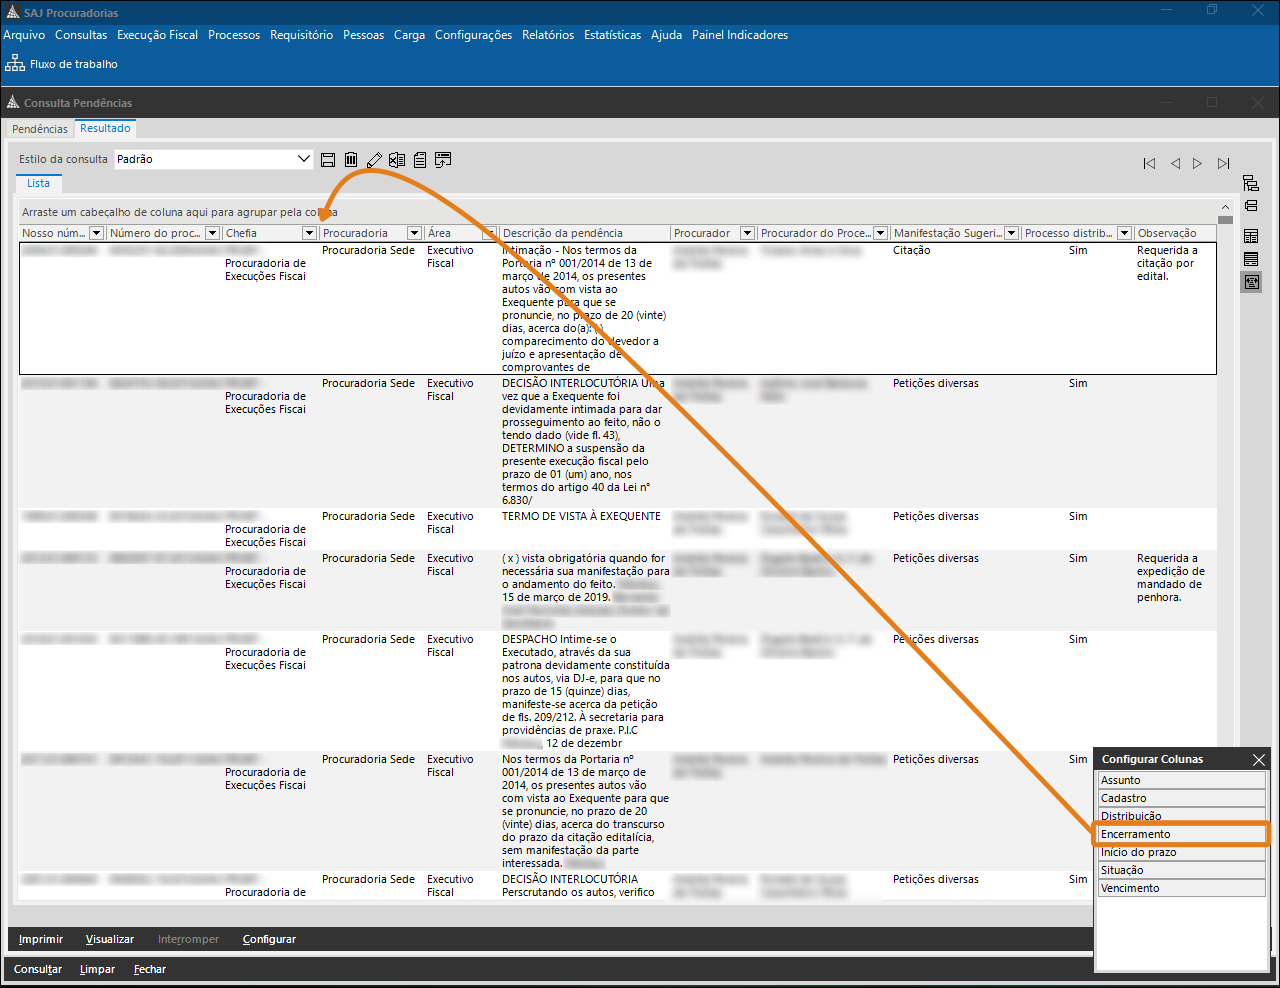Open the Execução Fiscal menu
This screenshot has height=988, width=1280.
[157, 35]
